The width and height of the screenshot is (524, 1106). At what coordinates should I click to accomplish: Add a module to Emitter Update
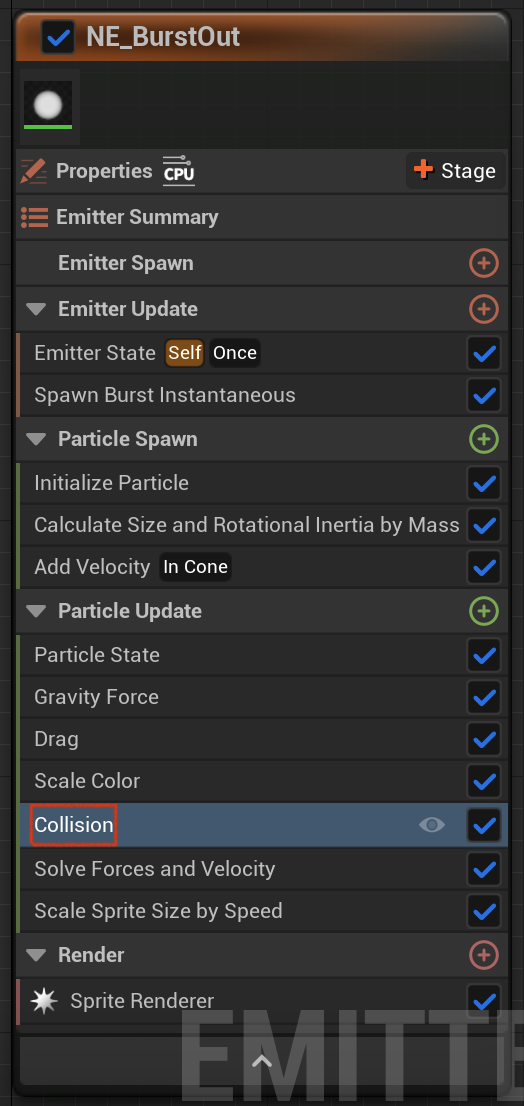click(x=484, y=309)
